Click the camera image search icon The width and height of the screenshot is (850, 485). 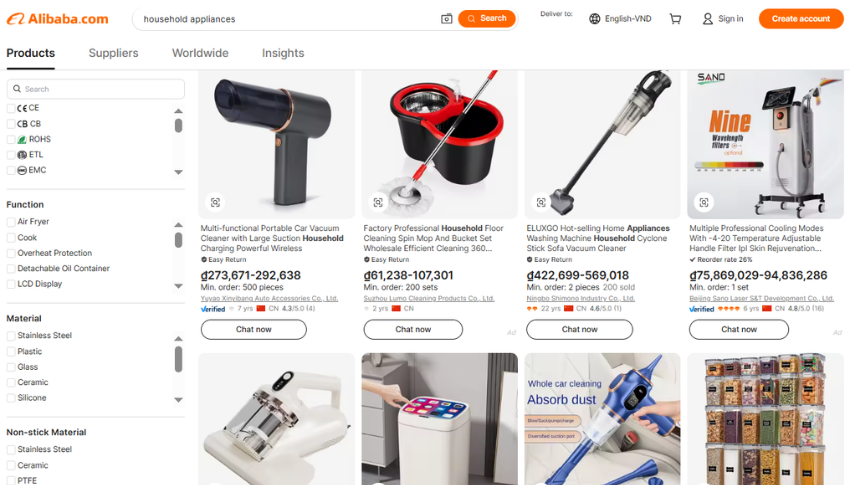click(x=446, y=19)
